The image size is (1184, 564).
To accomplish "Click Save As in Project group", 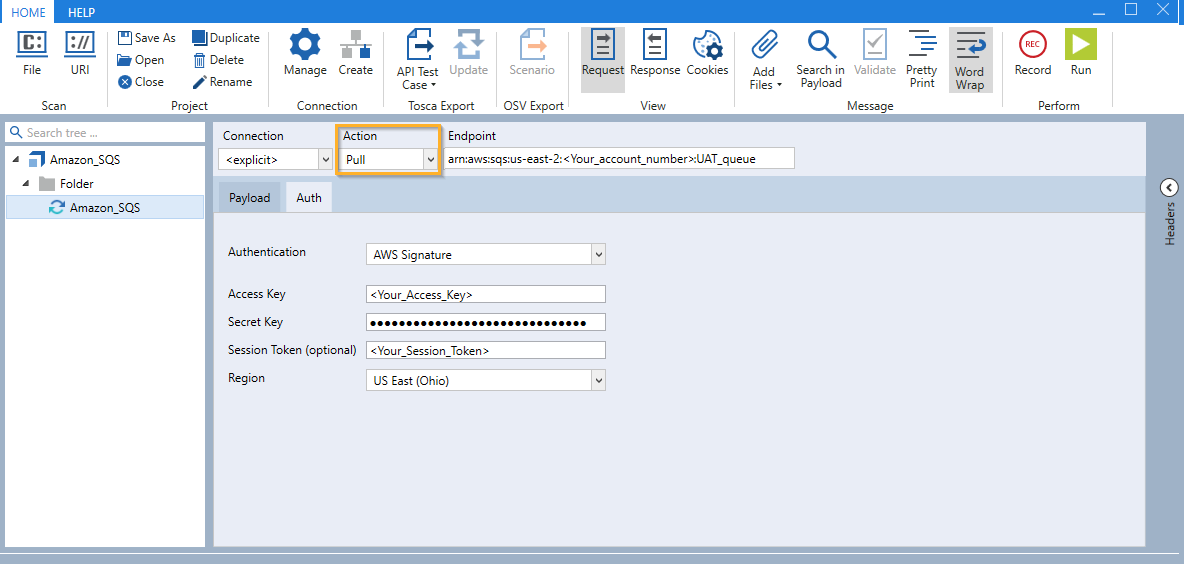I will [146, 38].
